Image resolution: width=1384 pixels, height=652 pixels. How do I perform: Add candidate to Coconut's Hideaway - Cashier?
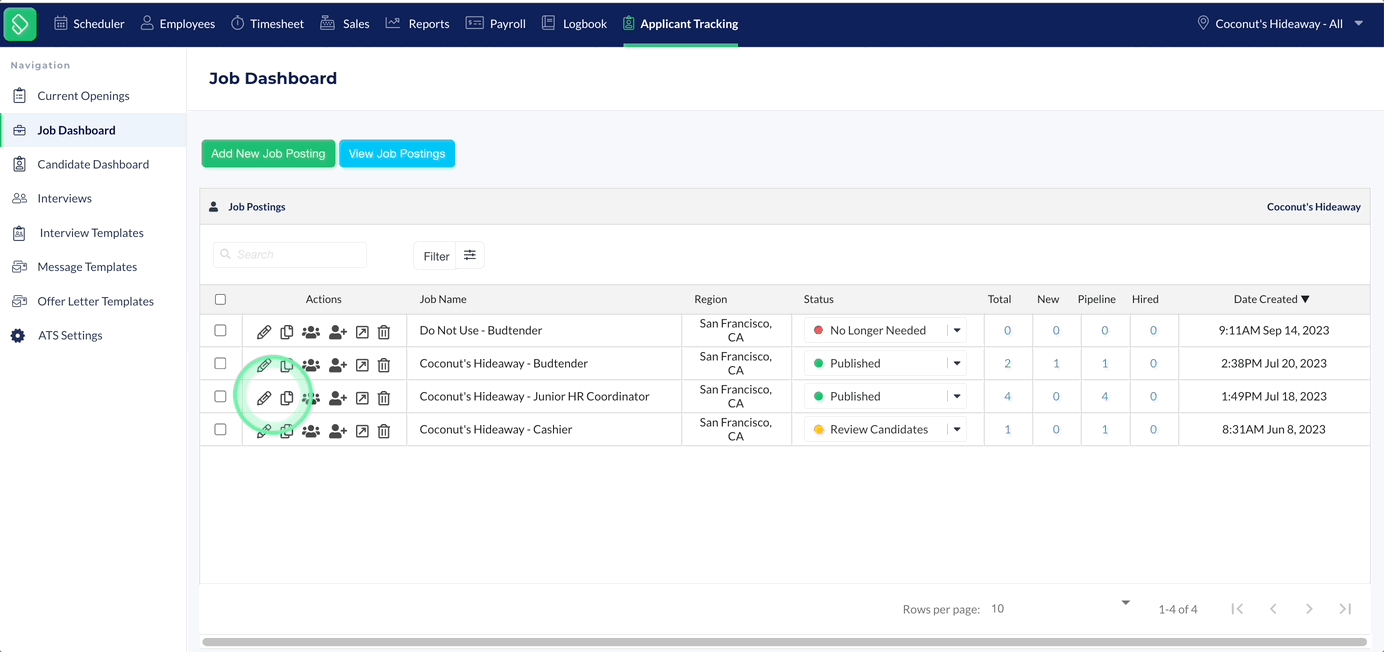click(338, 431)
